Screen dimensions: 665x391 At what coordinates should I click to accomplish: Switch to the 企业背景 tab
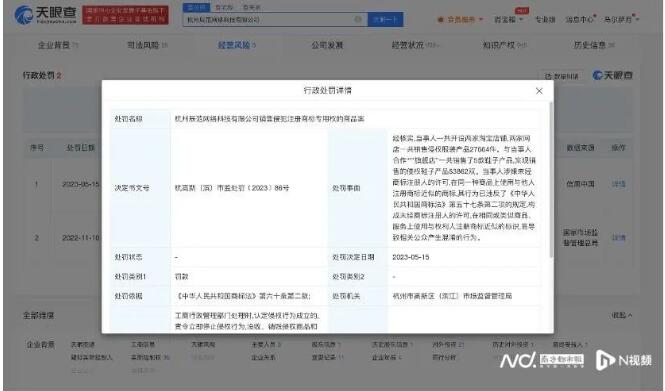[58, 45]
